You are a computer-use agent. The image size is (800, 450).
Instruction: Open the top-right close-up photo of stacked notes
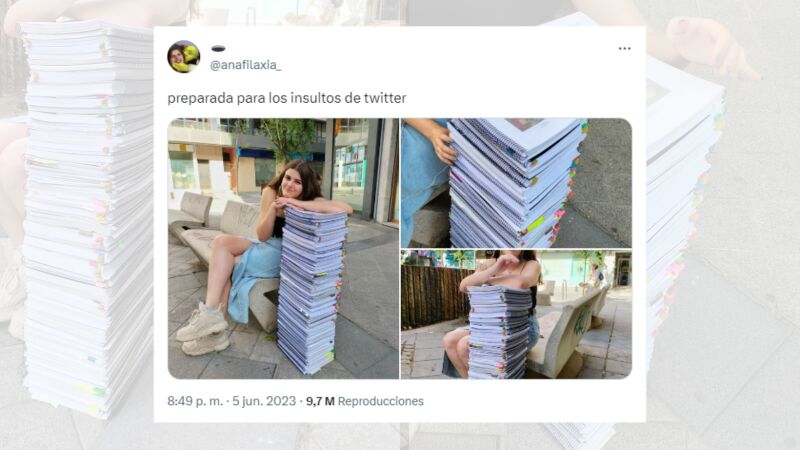[x=516, y=183]
